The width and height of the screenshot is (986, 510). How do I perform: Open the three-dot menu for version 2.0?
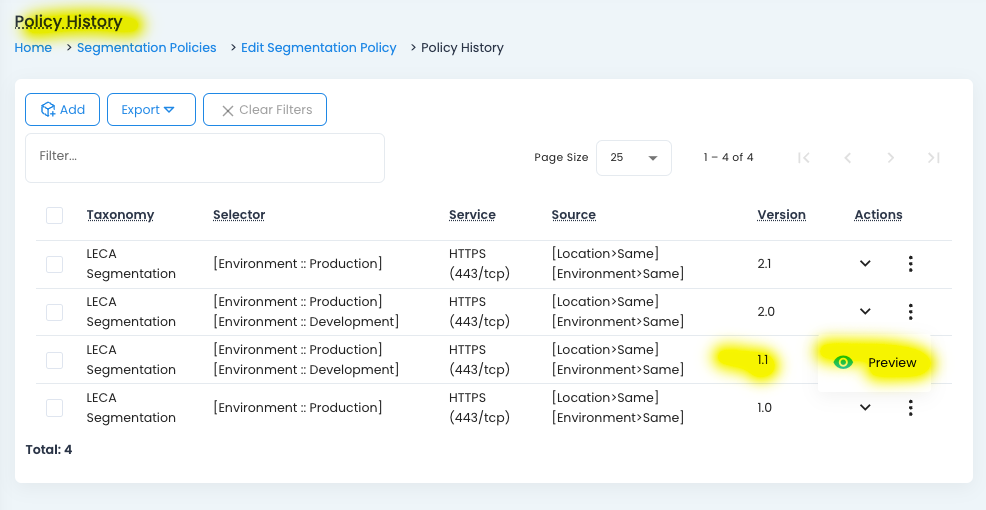pyautogui.click(x=910, y=312)
